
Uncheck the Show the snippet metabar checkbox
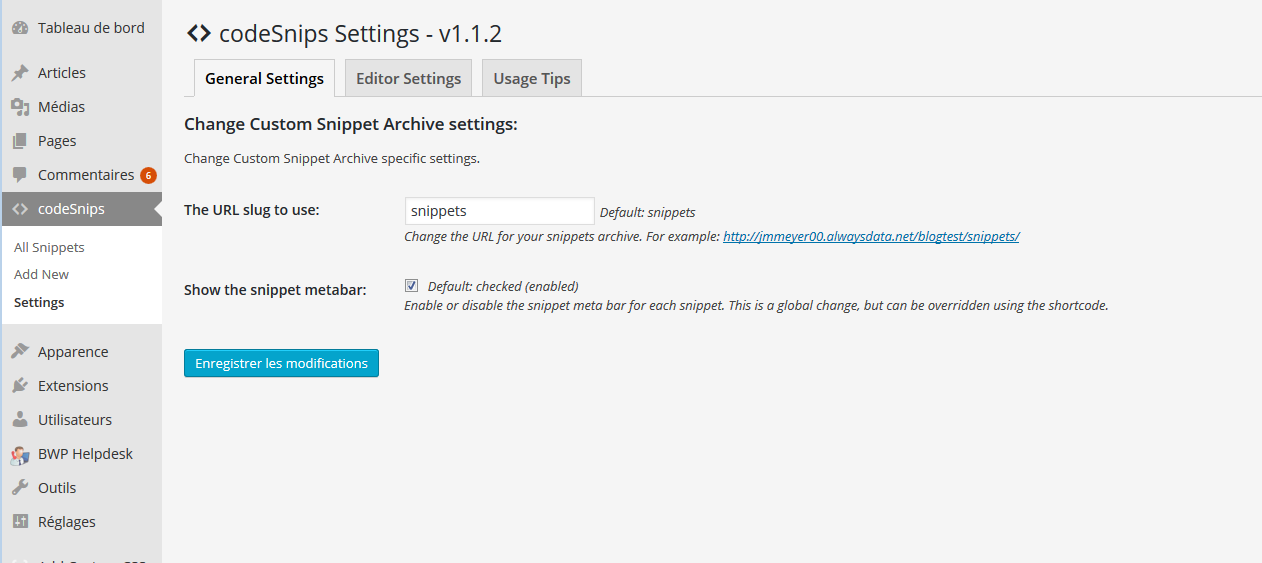411,286
